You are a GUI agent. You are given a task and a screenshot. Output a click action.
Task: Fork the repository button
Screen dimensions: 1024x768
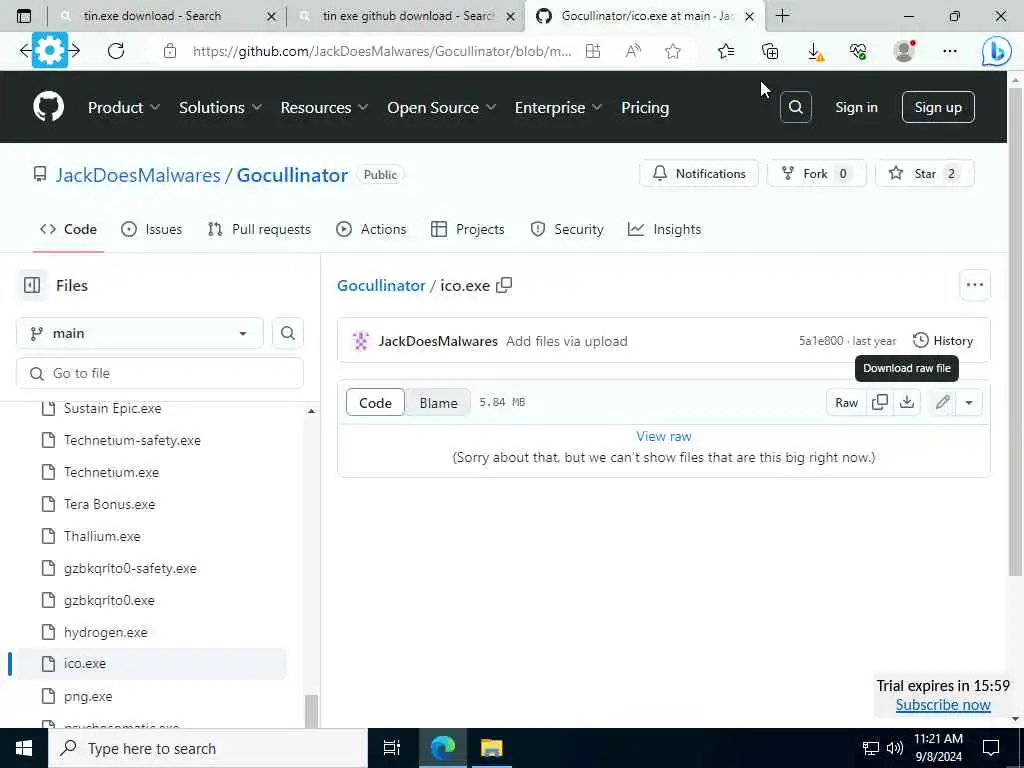[x=815, y=174]
